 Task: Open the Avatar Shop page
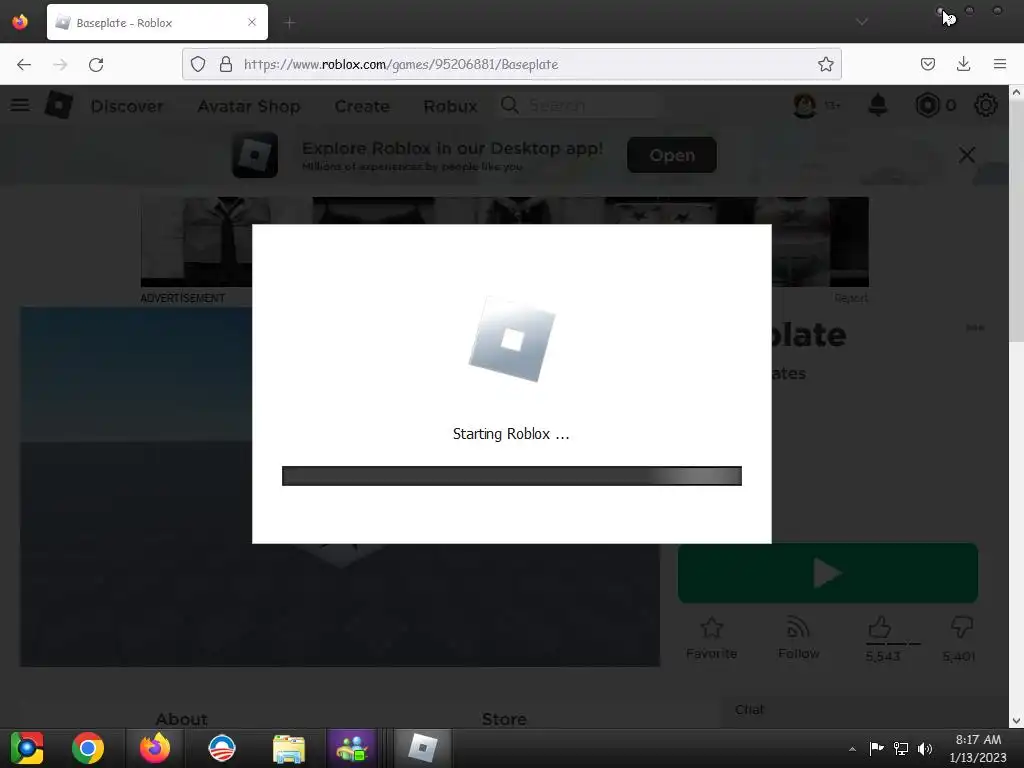tap(249, 106)
